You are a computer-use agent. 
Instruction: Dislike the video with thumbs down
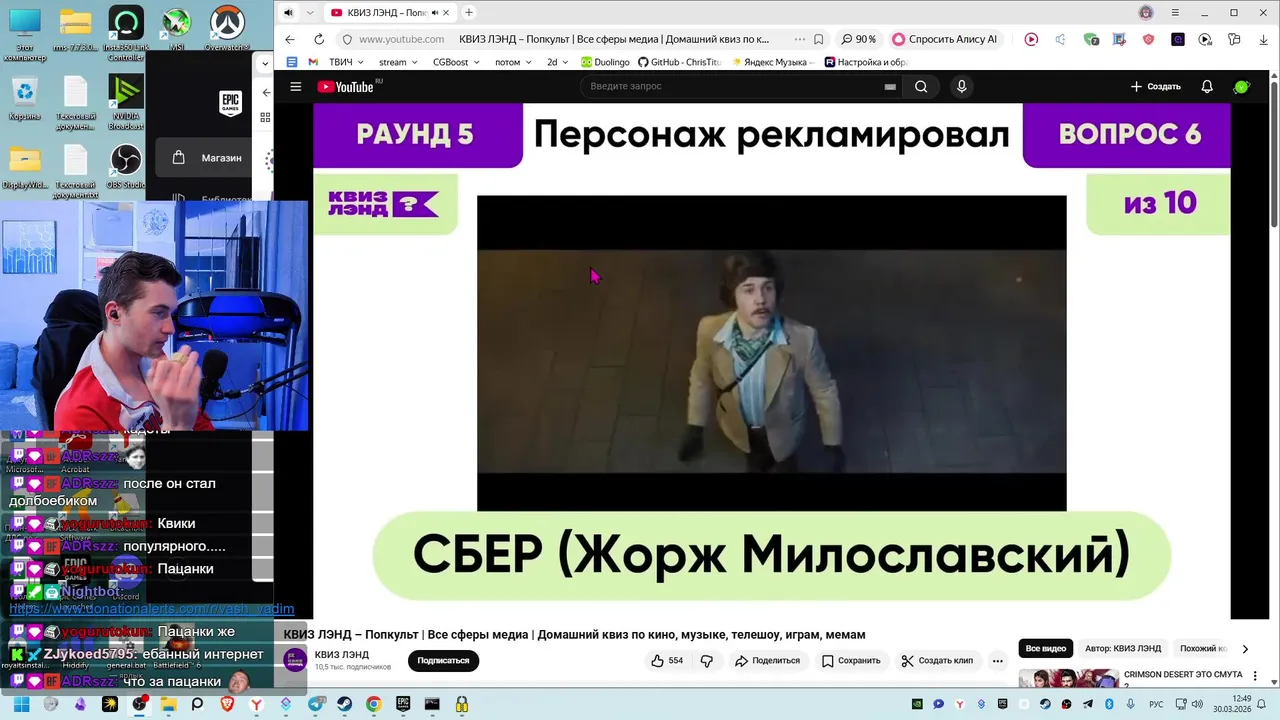(707, 661)
